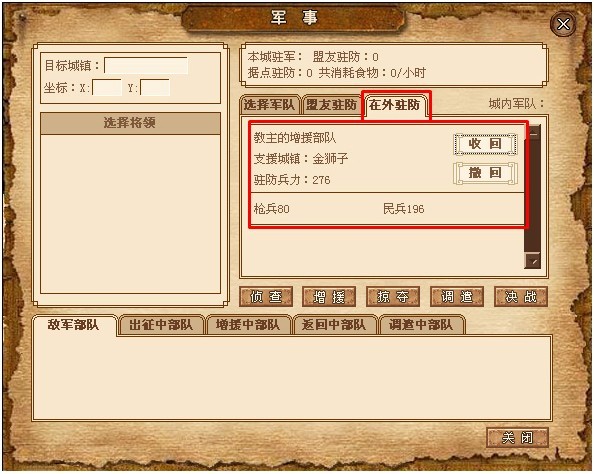The image size is (594, 474).
Task: Click the 增援 reinforce button
Action: pyautogui.click(x=329, y=297)
